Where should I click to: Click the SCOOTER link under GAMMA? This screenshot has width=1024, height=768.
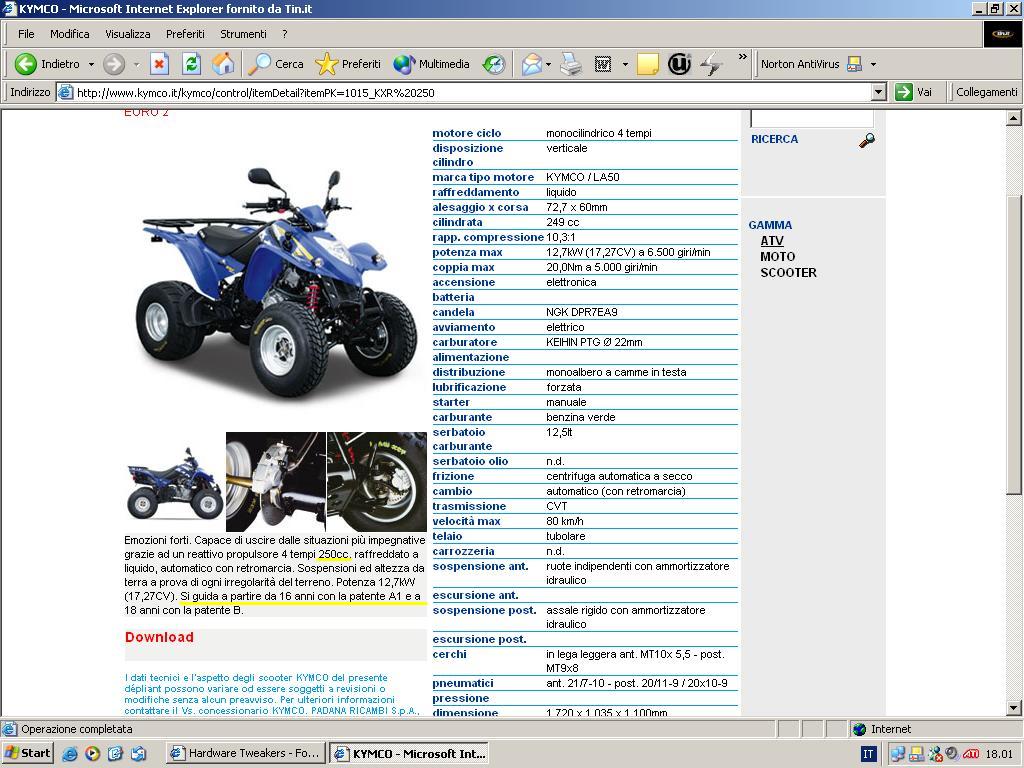pyautogui.click(x=788, y=273)
